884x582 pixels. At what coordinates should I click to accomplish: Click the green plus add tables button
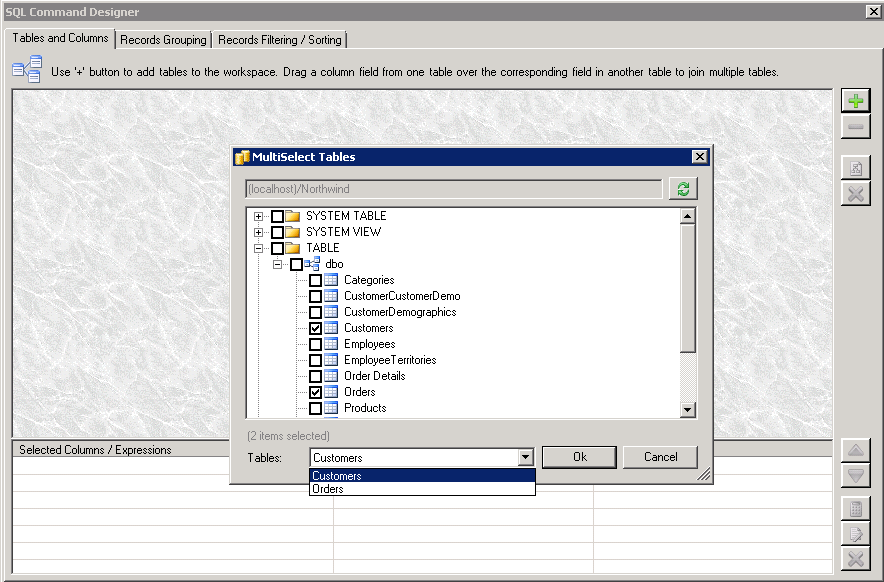click(x=855, y=101)
